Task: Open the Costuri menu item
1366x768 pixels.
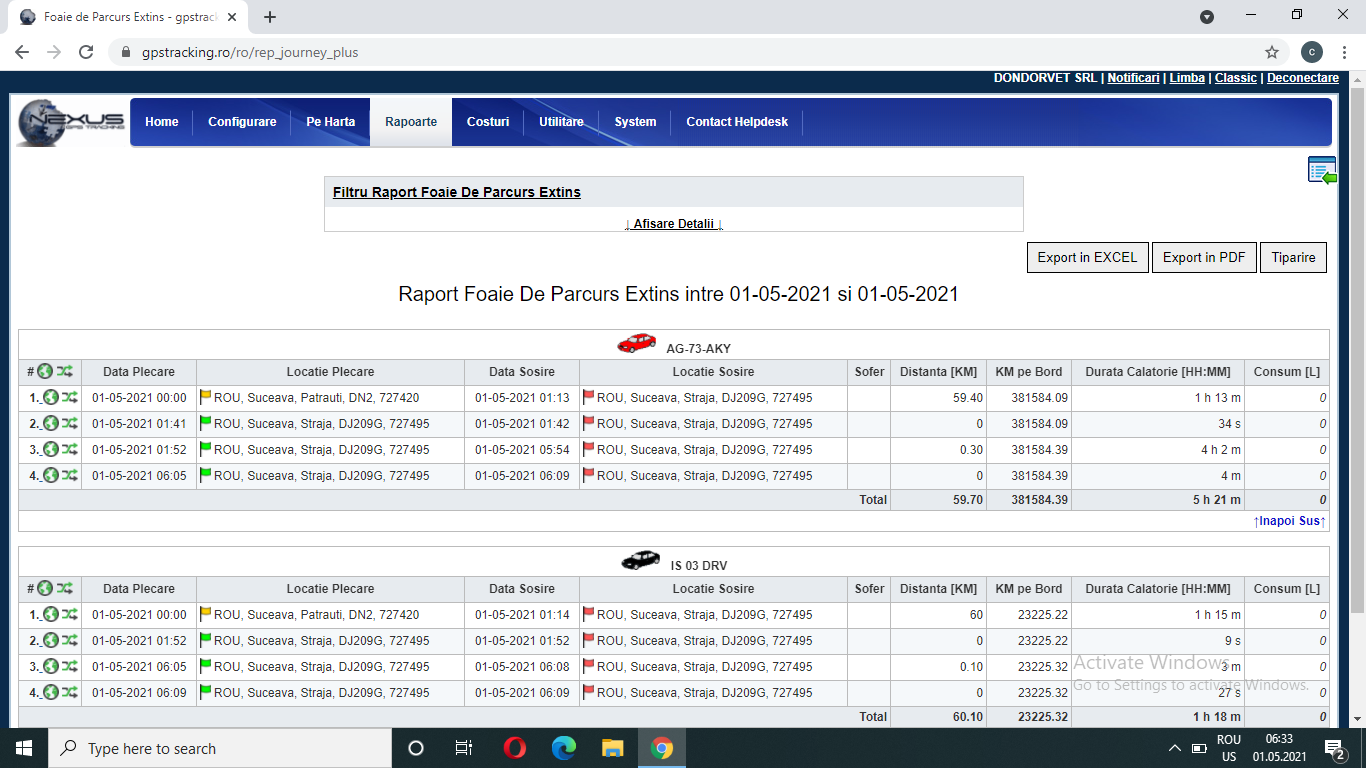Action: 488,122
